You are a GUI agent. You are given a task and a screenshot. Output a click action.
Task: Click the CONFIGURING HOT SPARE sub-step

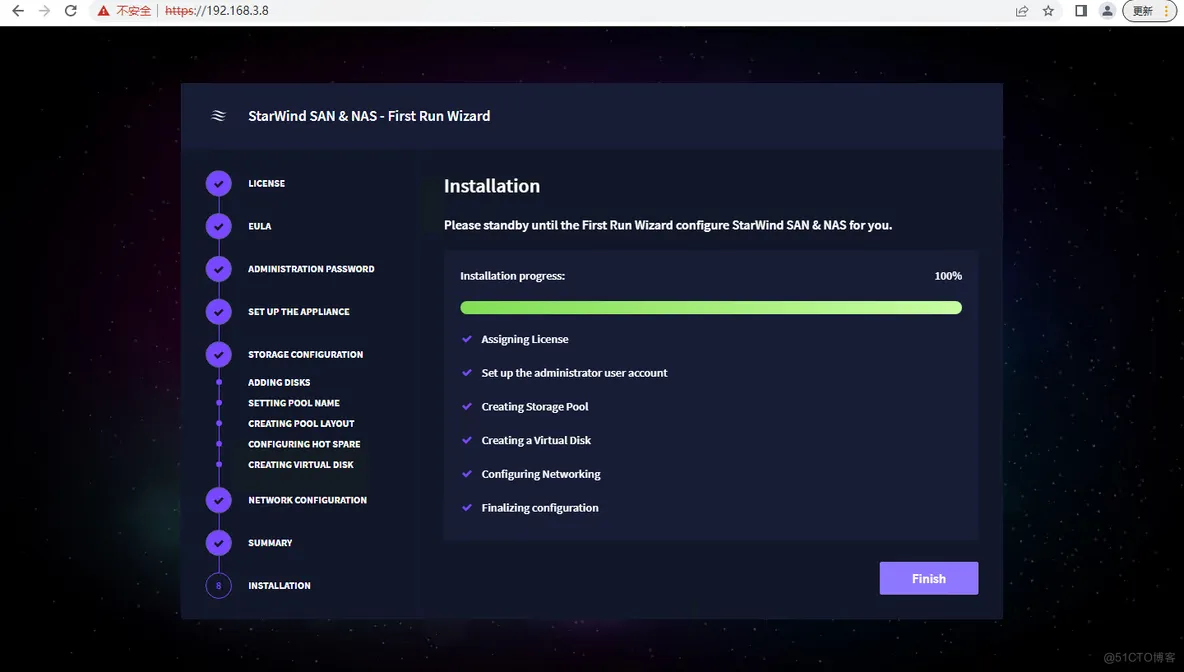coord(304,444)
